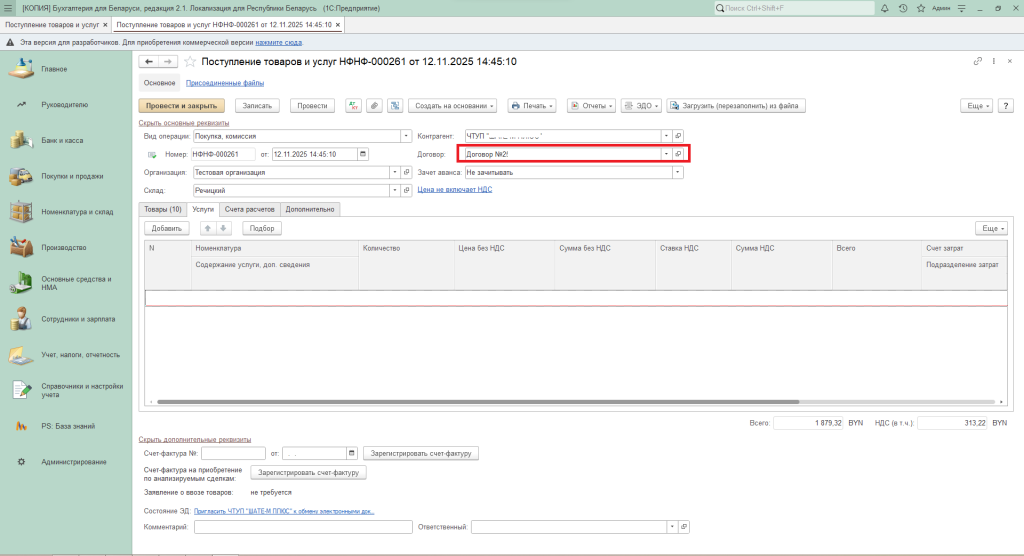Open the Счета расчетов tab

point(248,209)
